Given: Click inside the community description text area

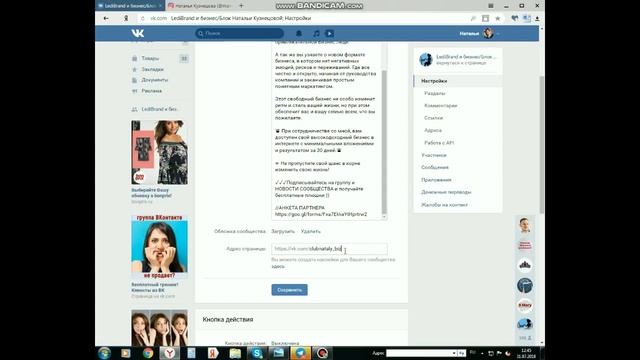Looking at the screenshot, I should pos(327,131).
